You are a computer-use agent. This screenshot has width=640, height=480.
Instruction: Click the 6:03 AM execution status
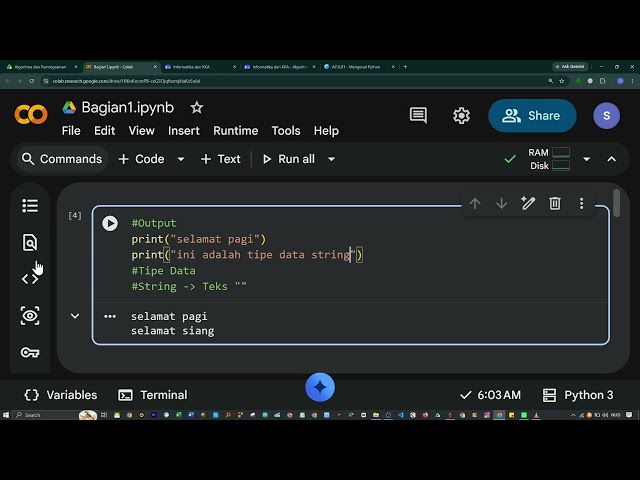coord(490,395)
